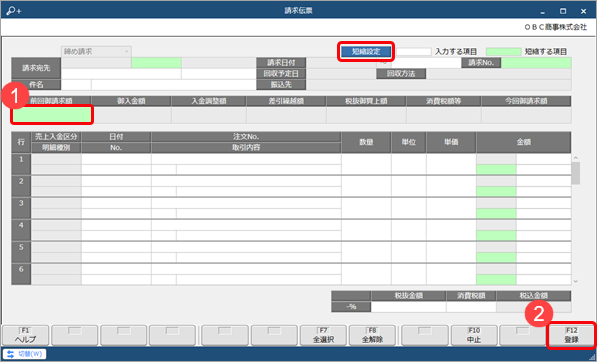597x362 pixels.
Task: Click the 注文No. column header
Action: coord(246,137)
